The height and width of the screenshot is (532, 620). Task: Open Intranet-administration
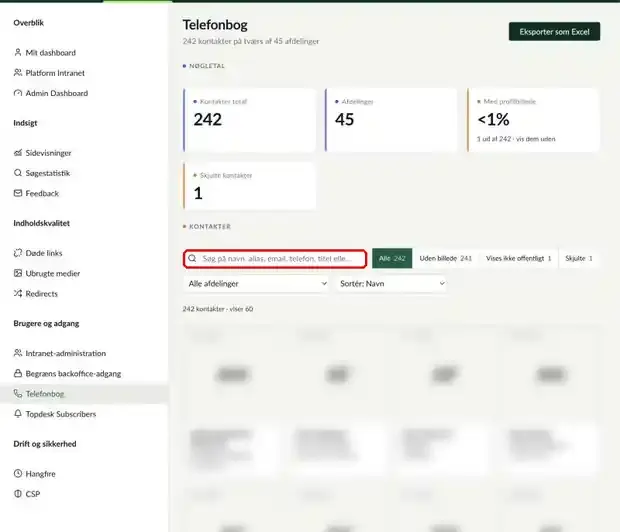tap(66, 353)
